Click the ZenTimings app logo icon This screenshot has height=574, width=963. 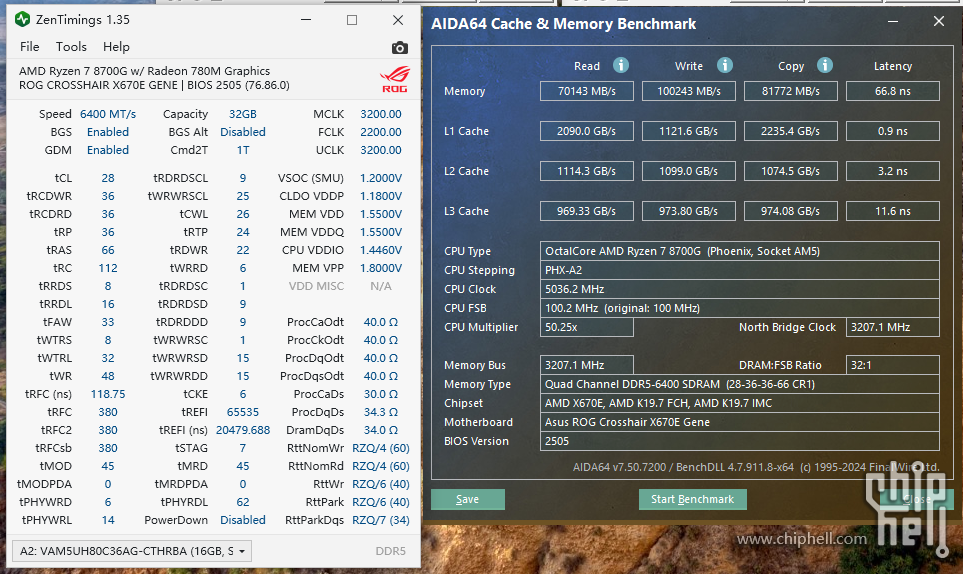click(22, 20)
